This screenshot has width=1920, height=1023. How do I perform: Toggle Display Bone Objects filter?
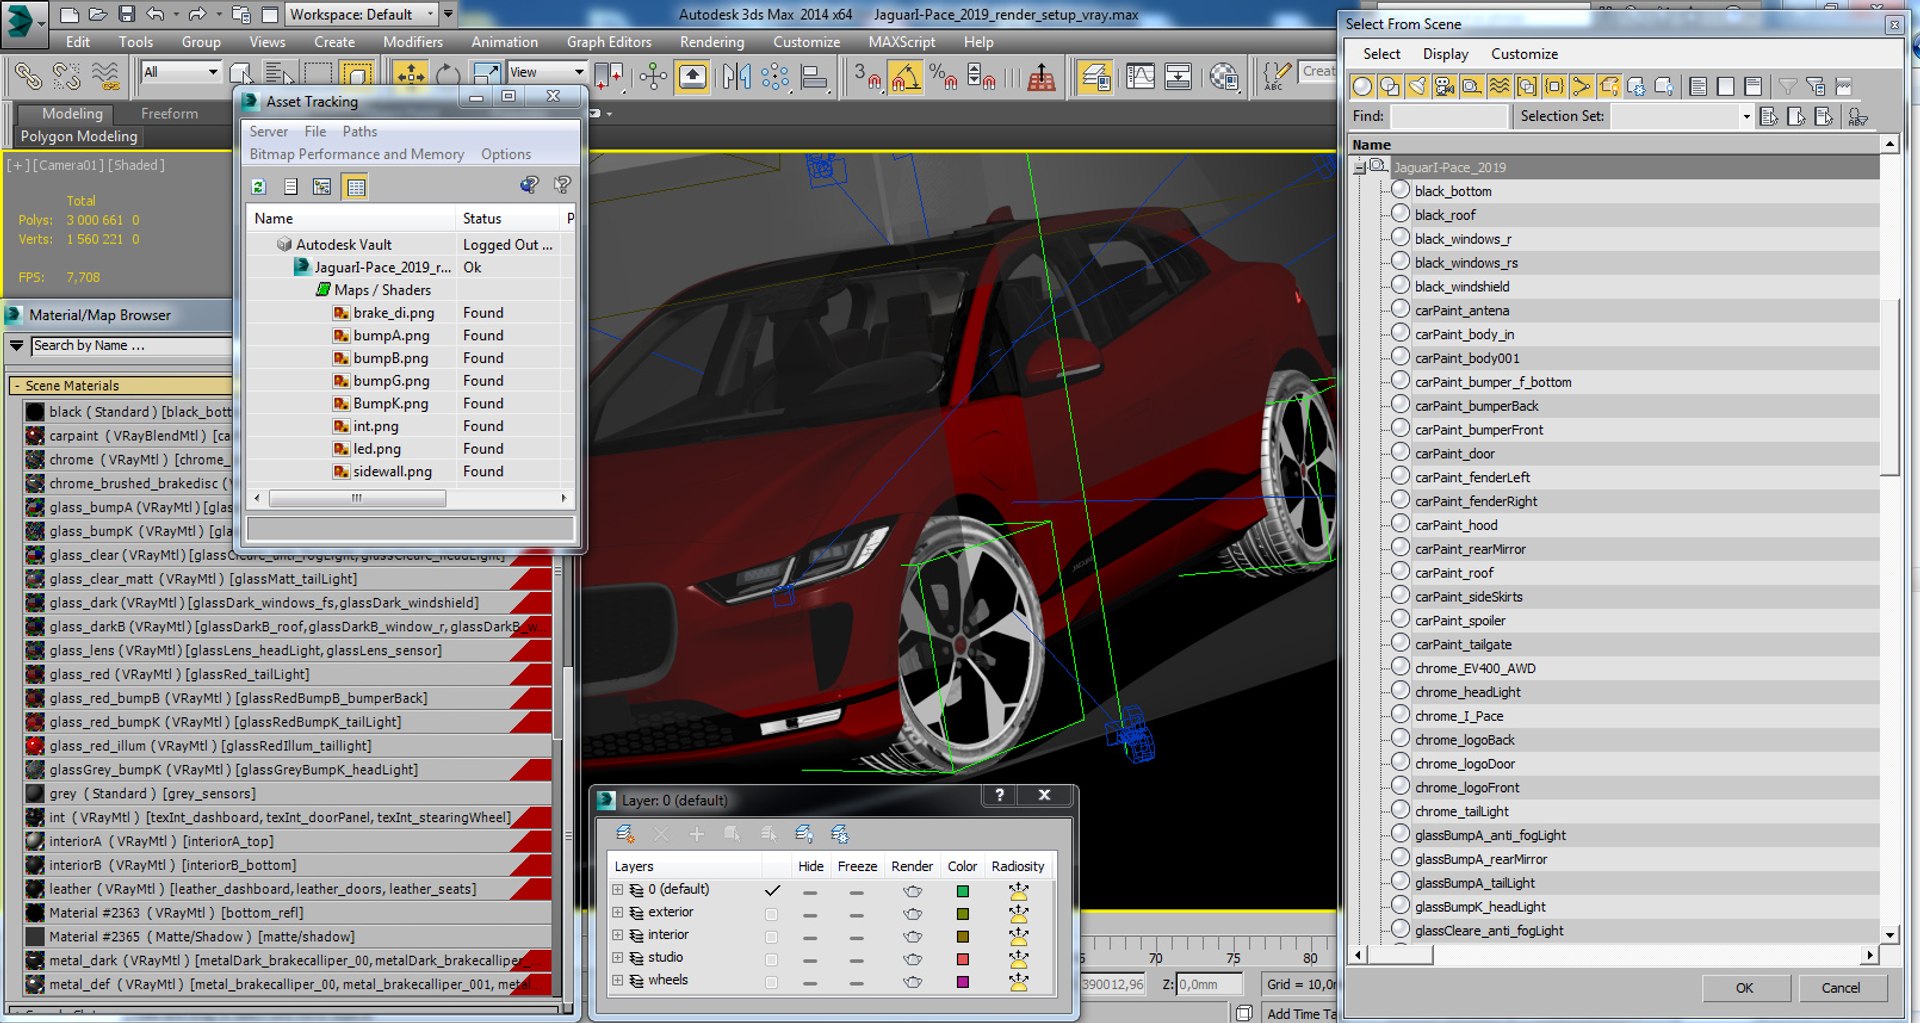[x=1581, y=86]
